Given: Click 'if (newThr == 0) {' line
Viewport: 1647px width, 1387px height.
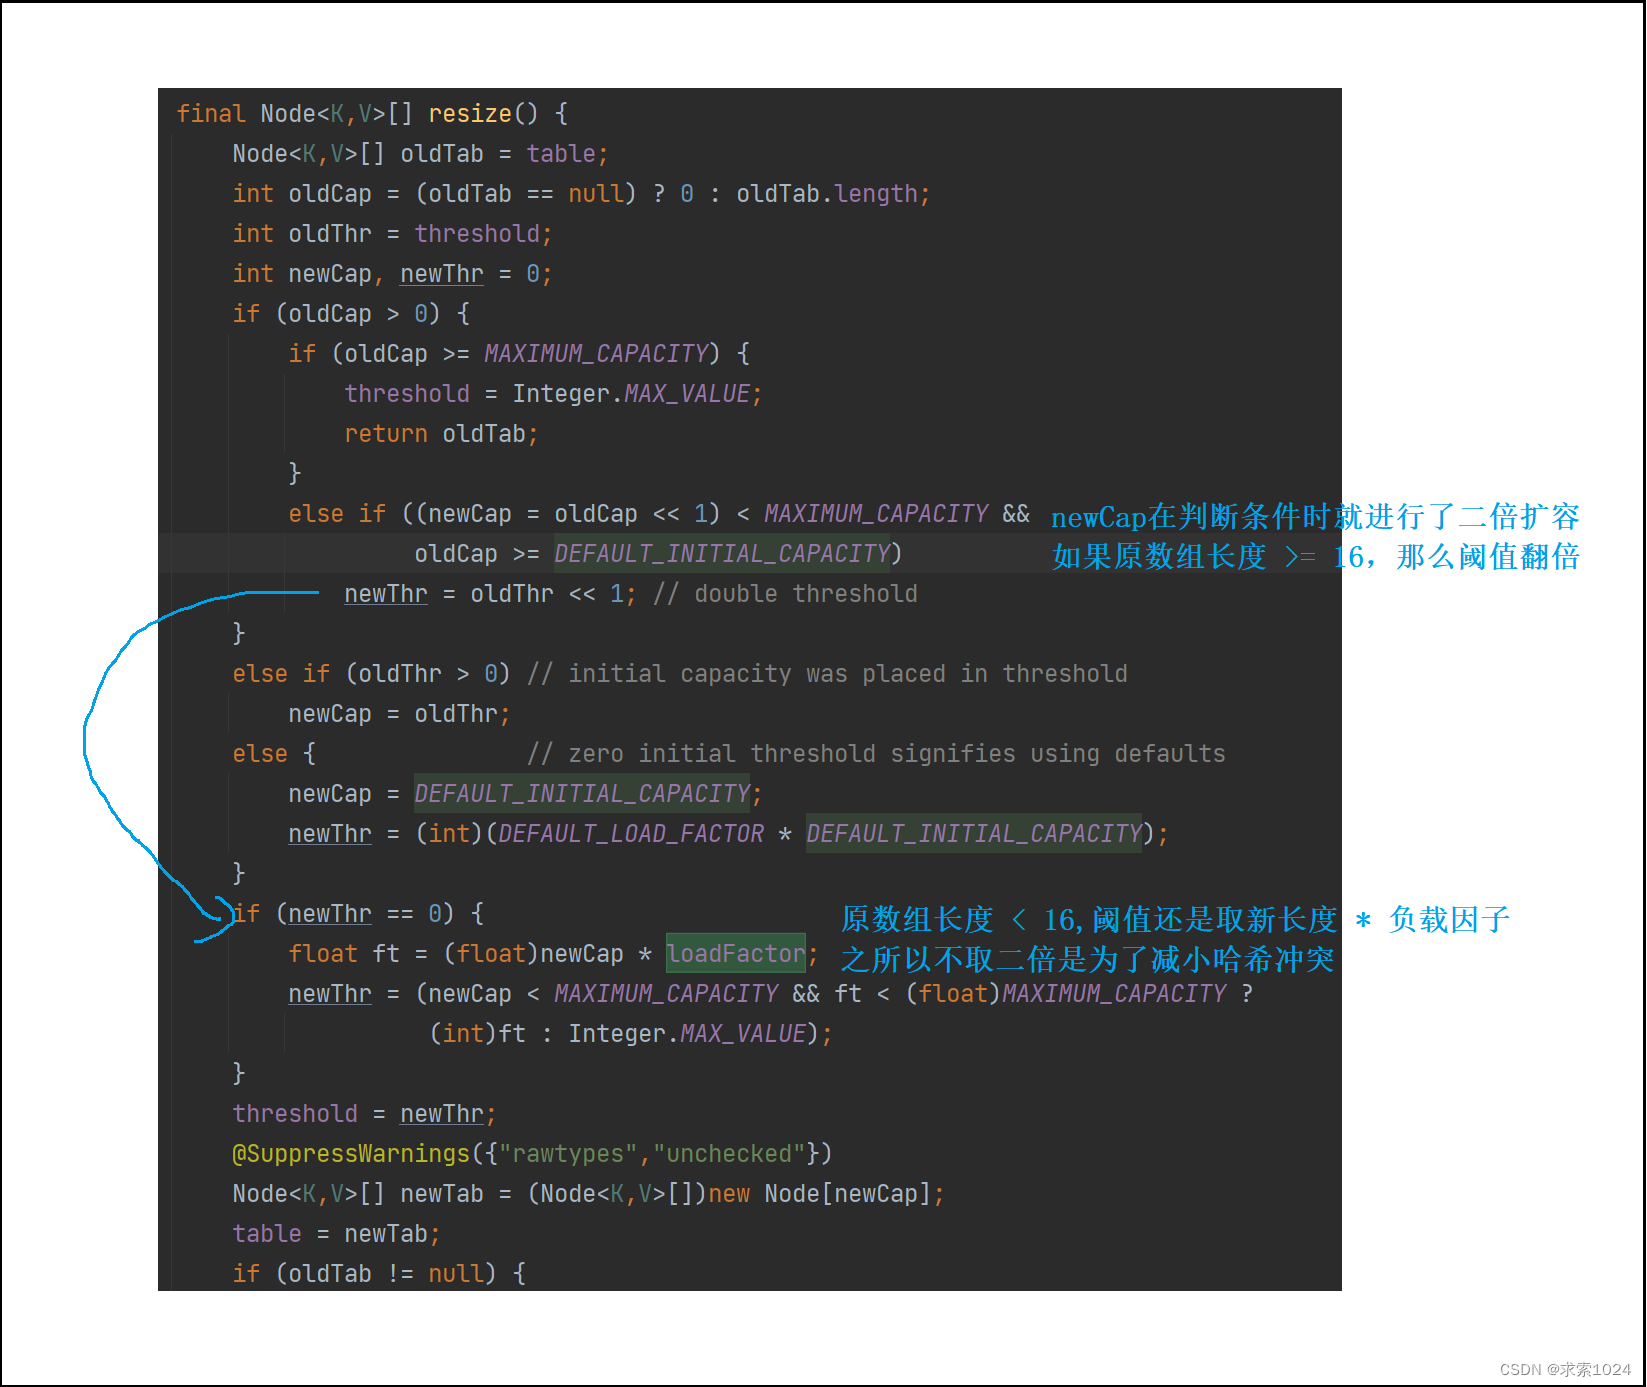Looking at the screenshot, I should click(358, 914).
